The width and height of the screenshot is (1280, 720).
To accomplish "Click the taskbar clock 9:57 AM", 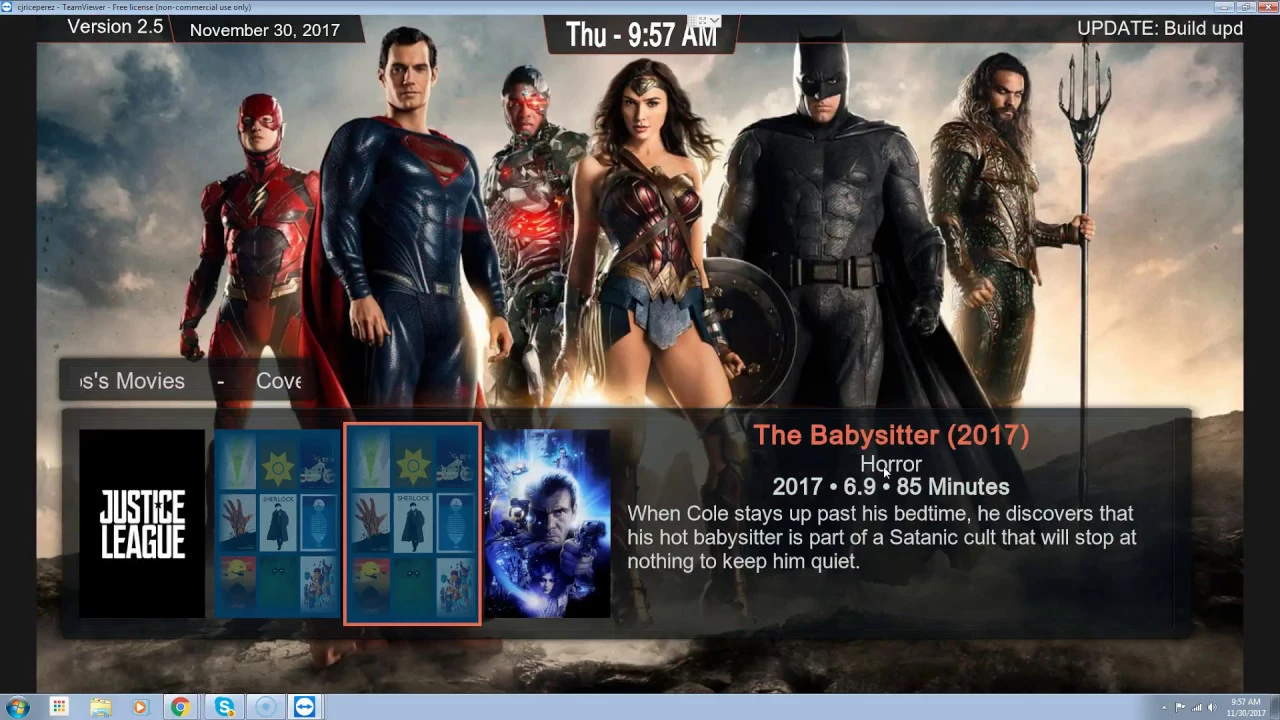I will tap(1245, 707).
